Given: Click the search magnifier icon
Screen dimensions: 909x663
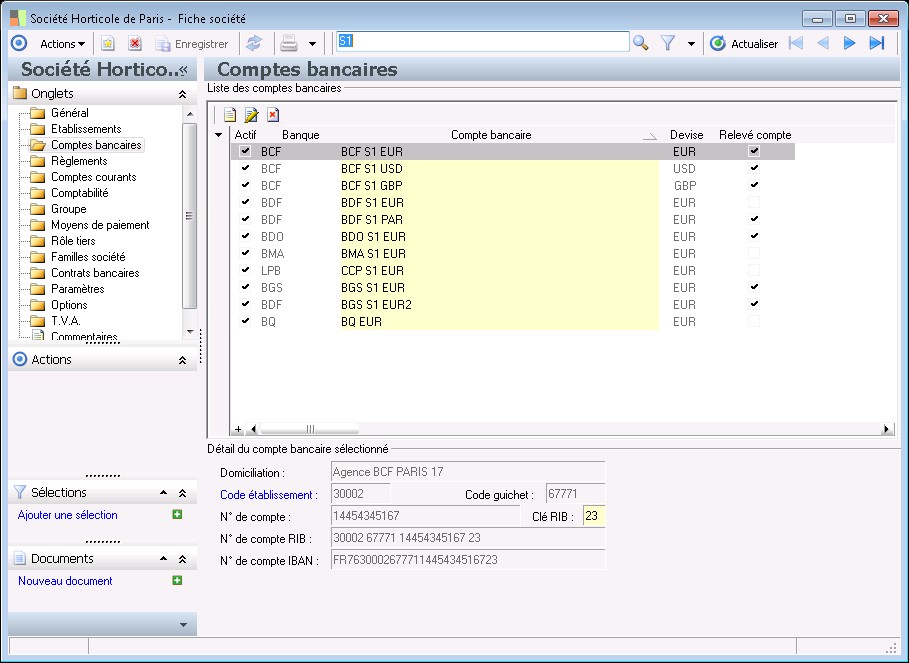Looking at the screenshot, I should (641, 43).
